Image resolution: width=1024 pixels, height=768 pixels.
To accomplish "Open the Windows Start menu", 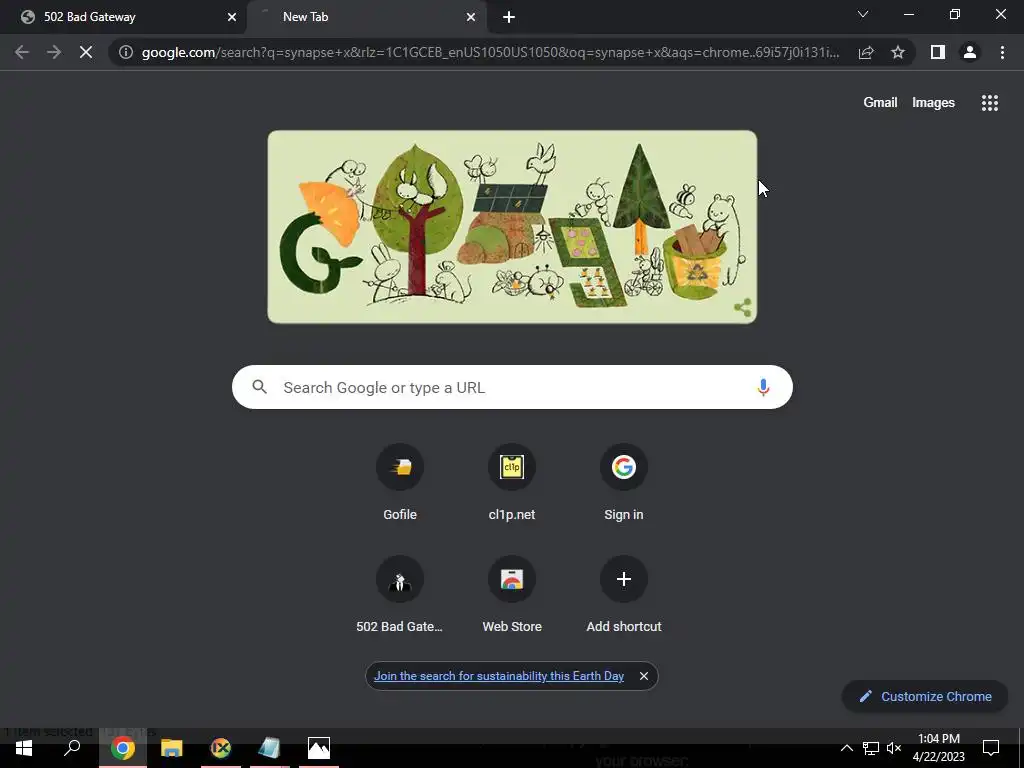I will click(24, 748).
